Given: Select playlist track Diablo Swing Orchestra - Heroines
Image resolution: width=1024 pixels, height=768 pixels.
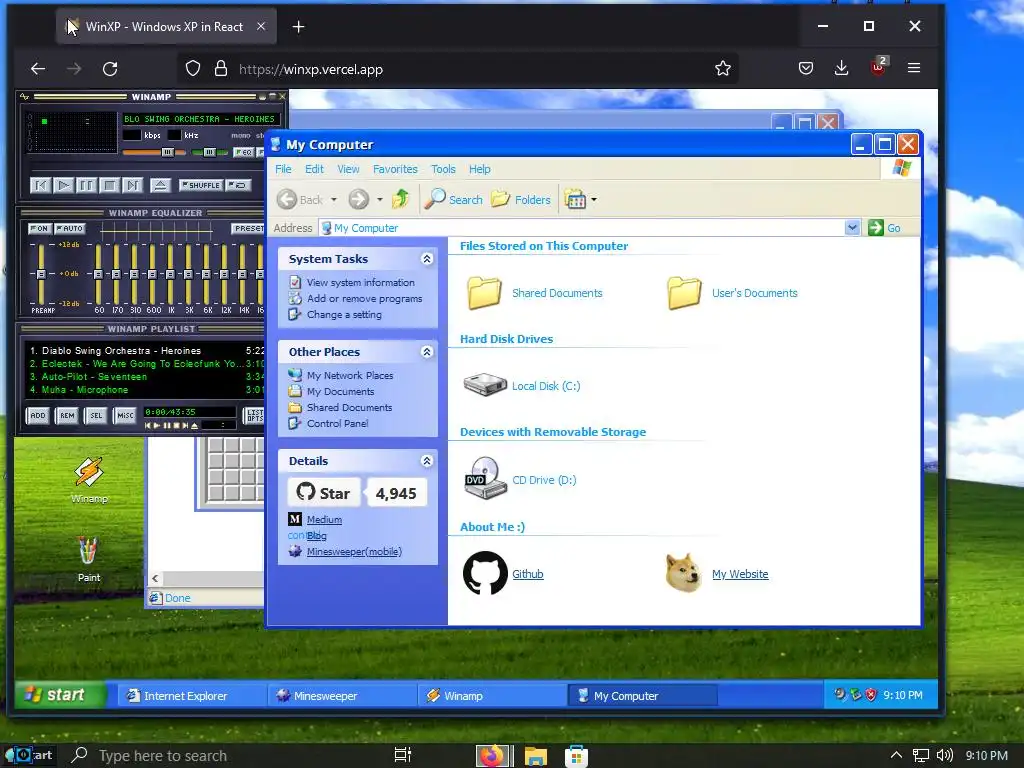Looking at the screenshot, I should click(147, 351).
